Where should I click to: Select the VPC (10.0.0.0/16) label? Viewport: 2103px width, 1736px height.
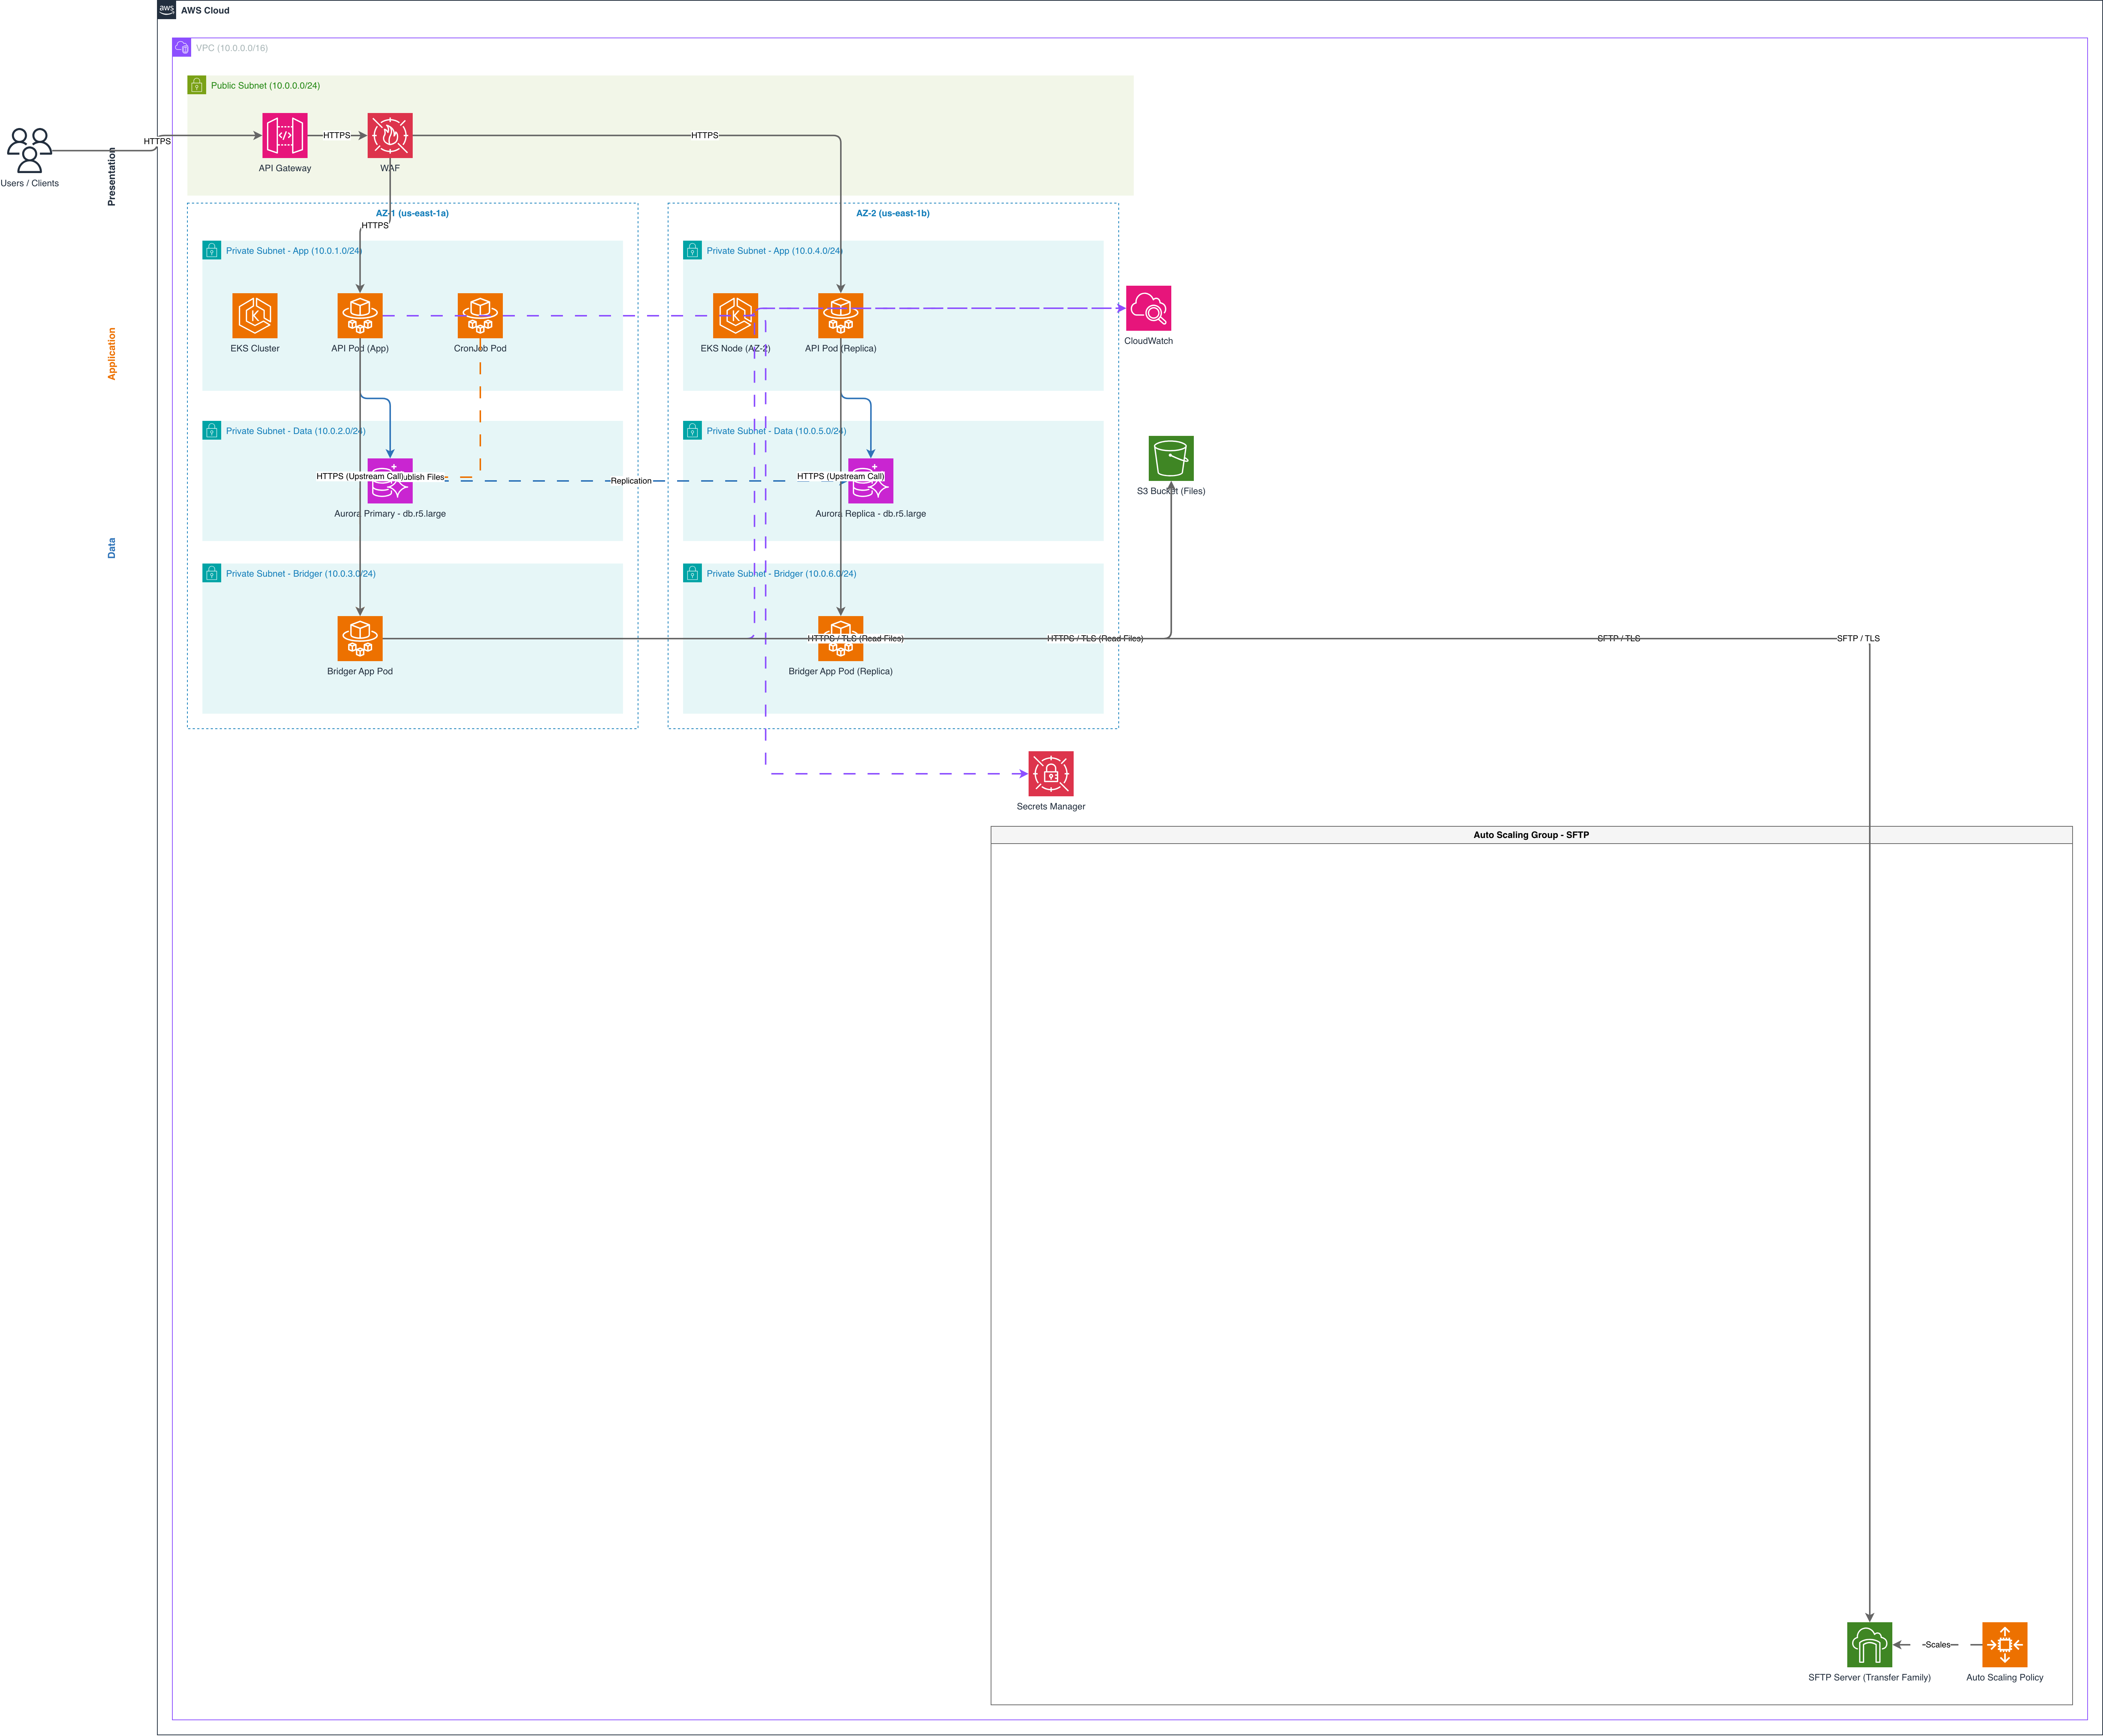click(x=232, y=48)
